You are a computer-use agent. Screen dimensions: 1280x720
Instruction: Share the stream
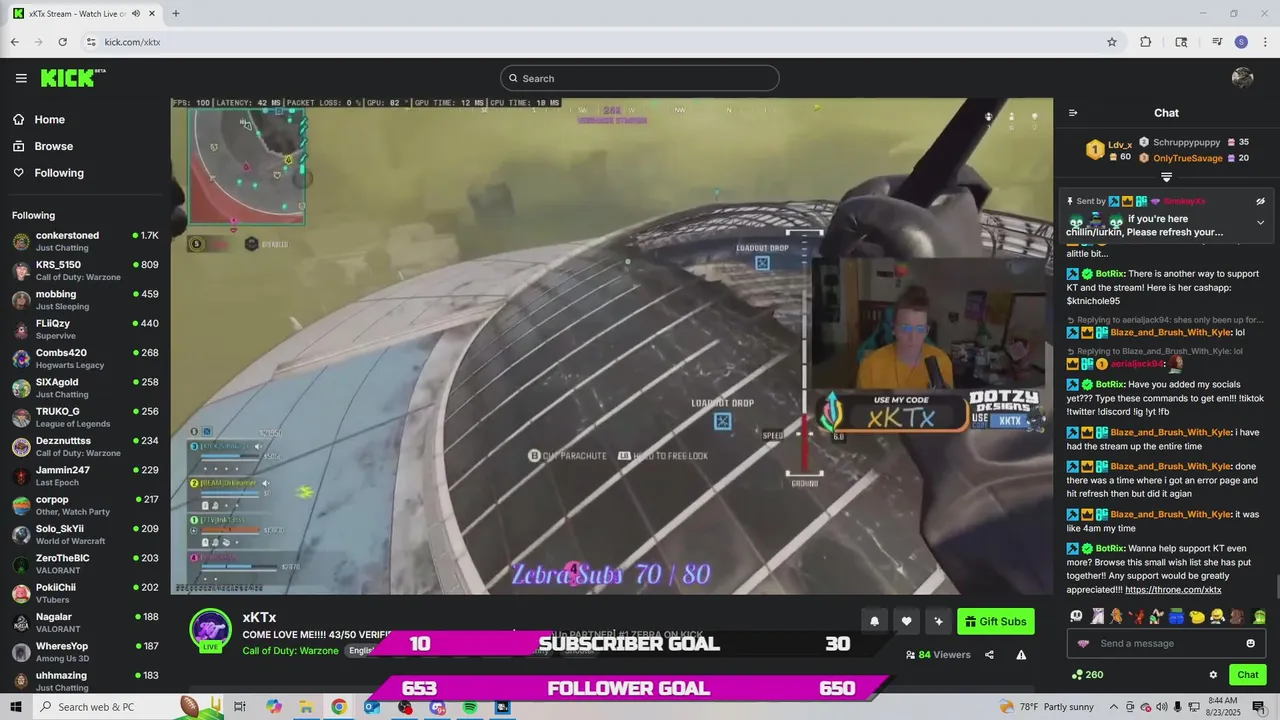point(989,655)
